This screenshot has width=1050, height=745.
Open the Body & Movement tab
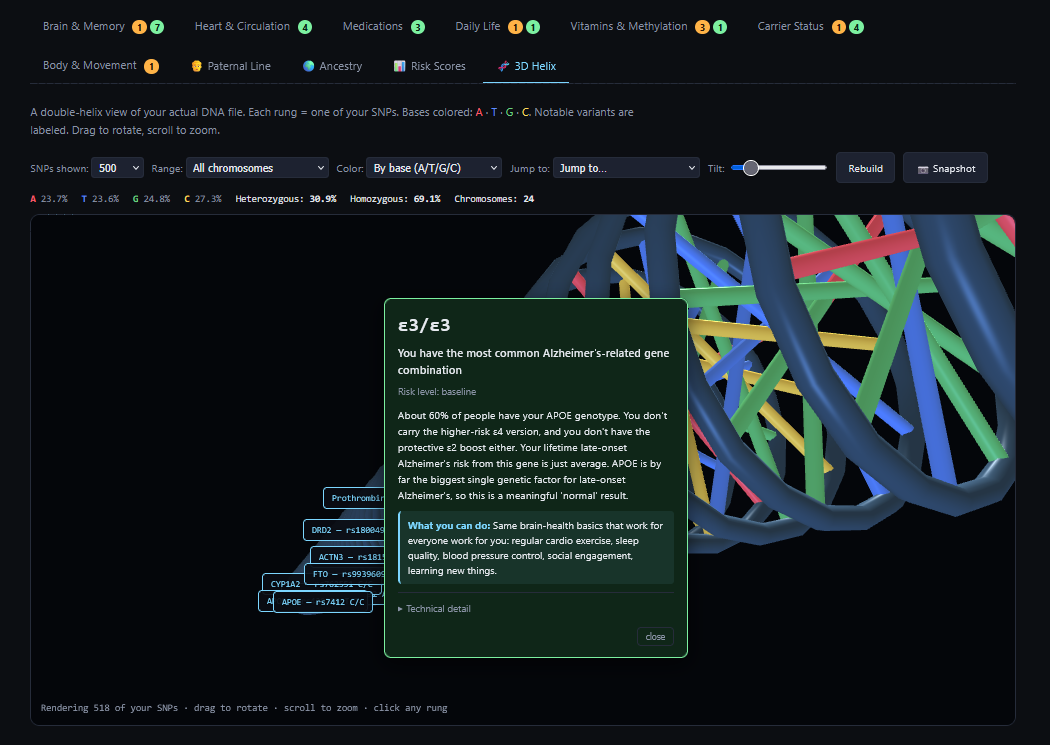tap(100, 66)
